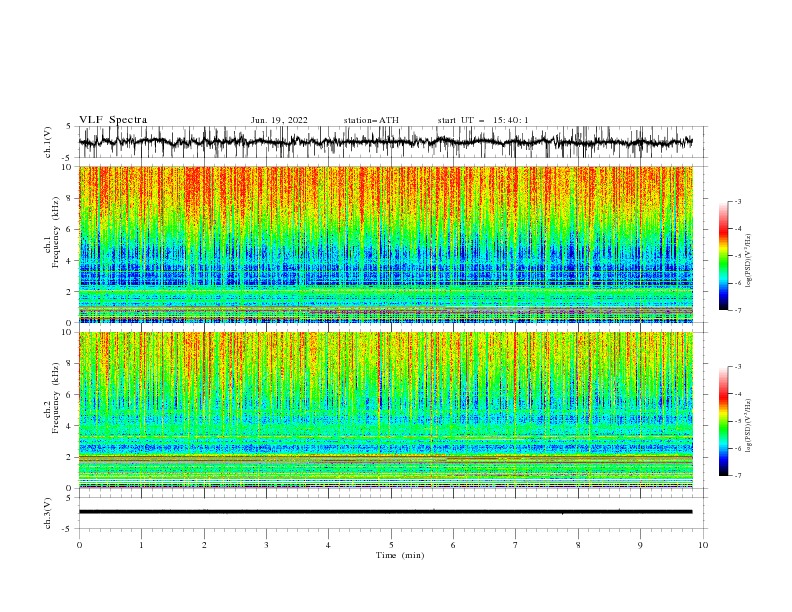
Task: Click the color bar beside ch.2 spectrogram
Action: pyautogui.click(x=724, y=421)
